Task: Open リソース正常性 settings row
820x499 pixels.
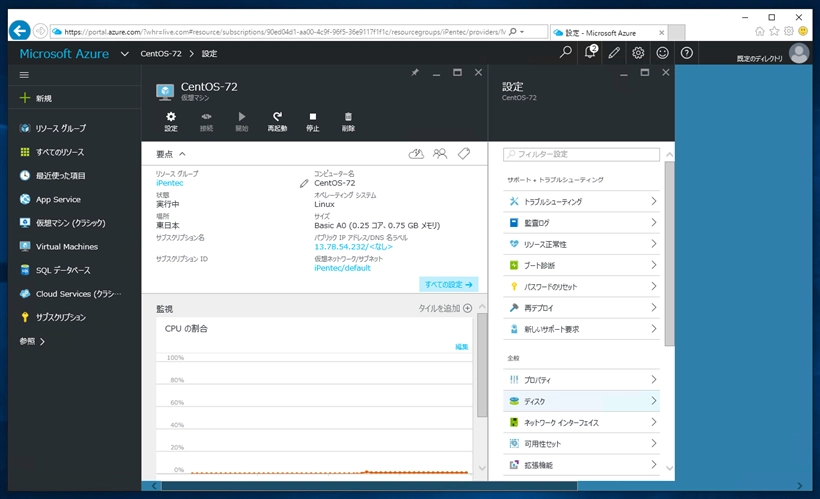Action: tap(581, 244)
